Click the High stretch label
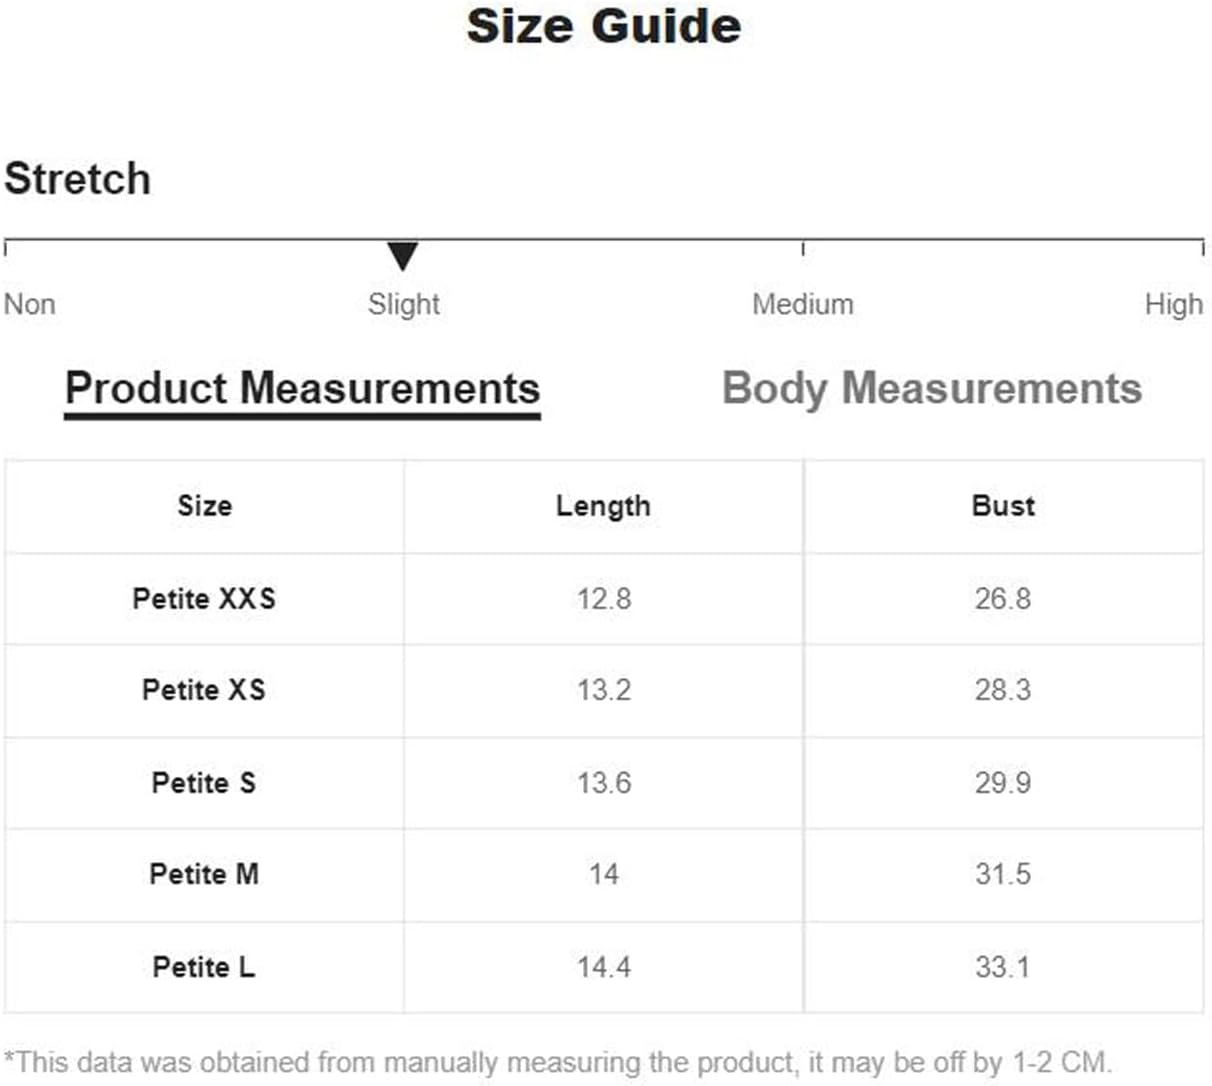The image size is (1212, 1086). click(x=1174, y=304)
